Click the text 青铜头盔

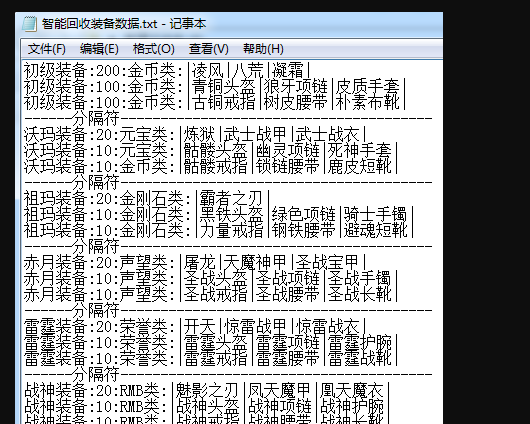223,86
